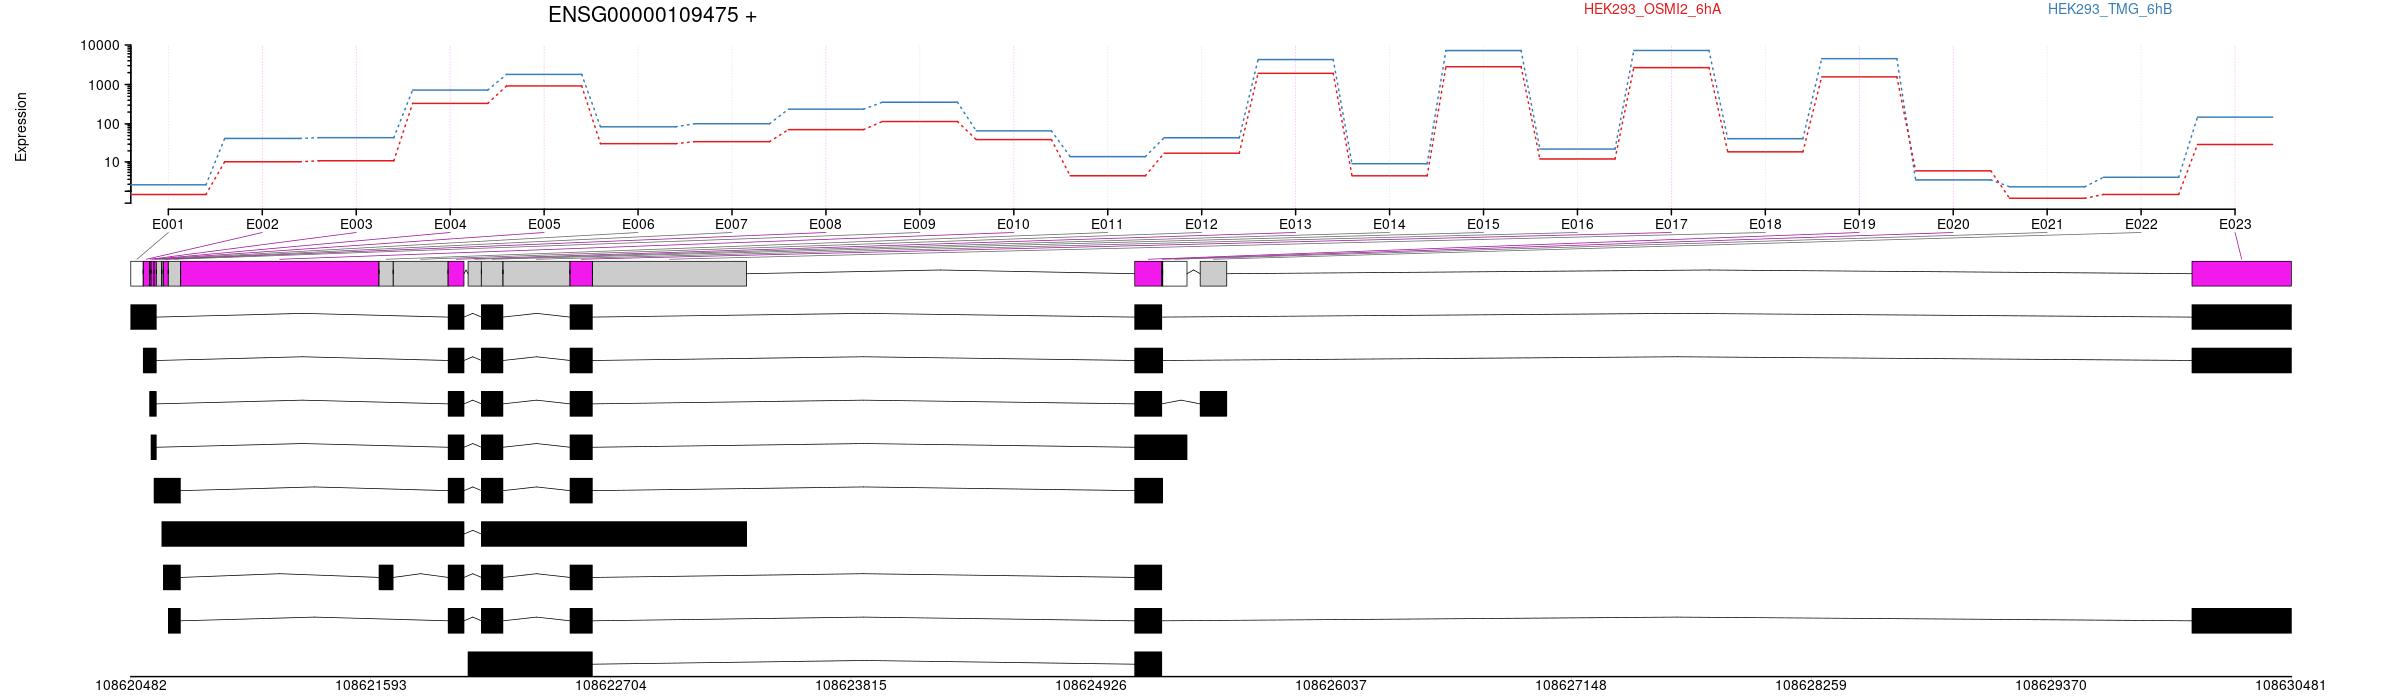Click genomic coordinate 108626037
2400x700 pixels.
pyautogui.click(x=1331, y=685)
